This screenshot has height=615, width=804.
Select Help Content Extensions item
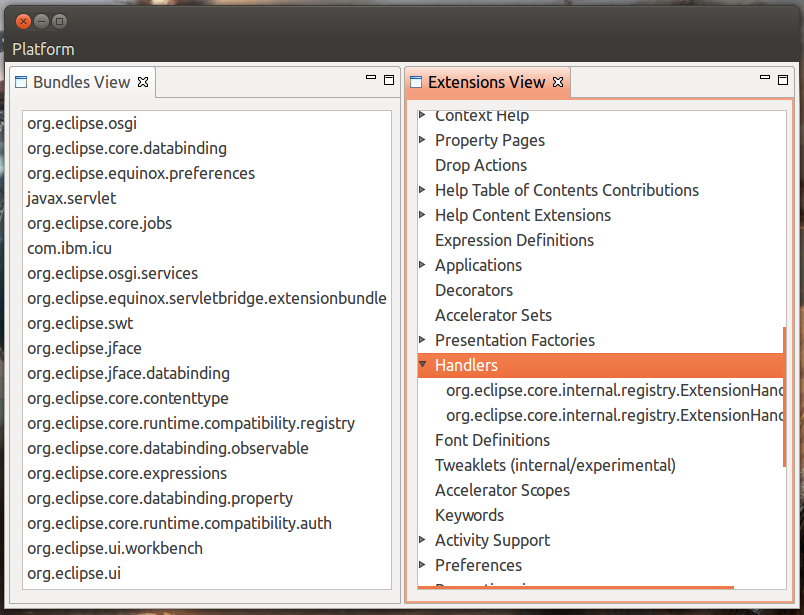[523, 215]
